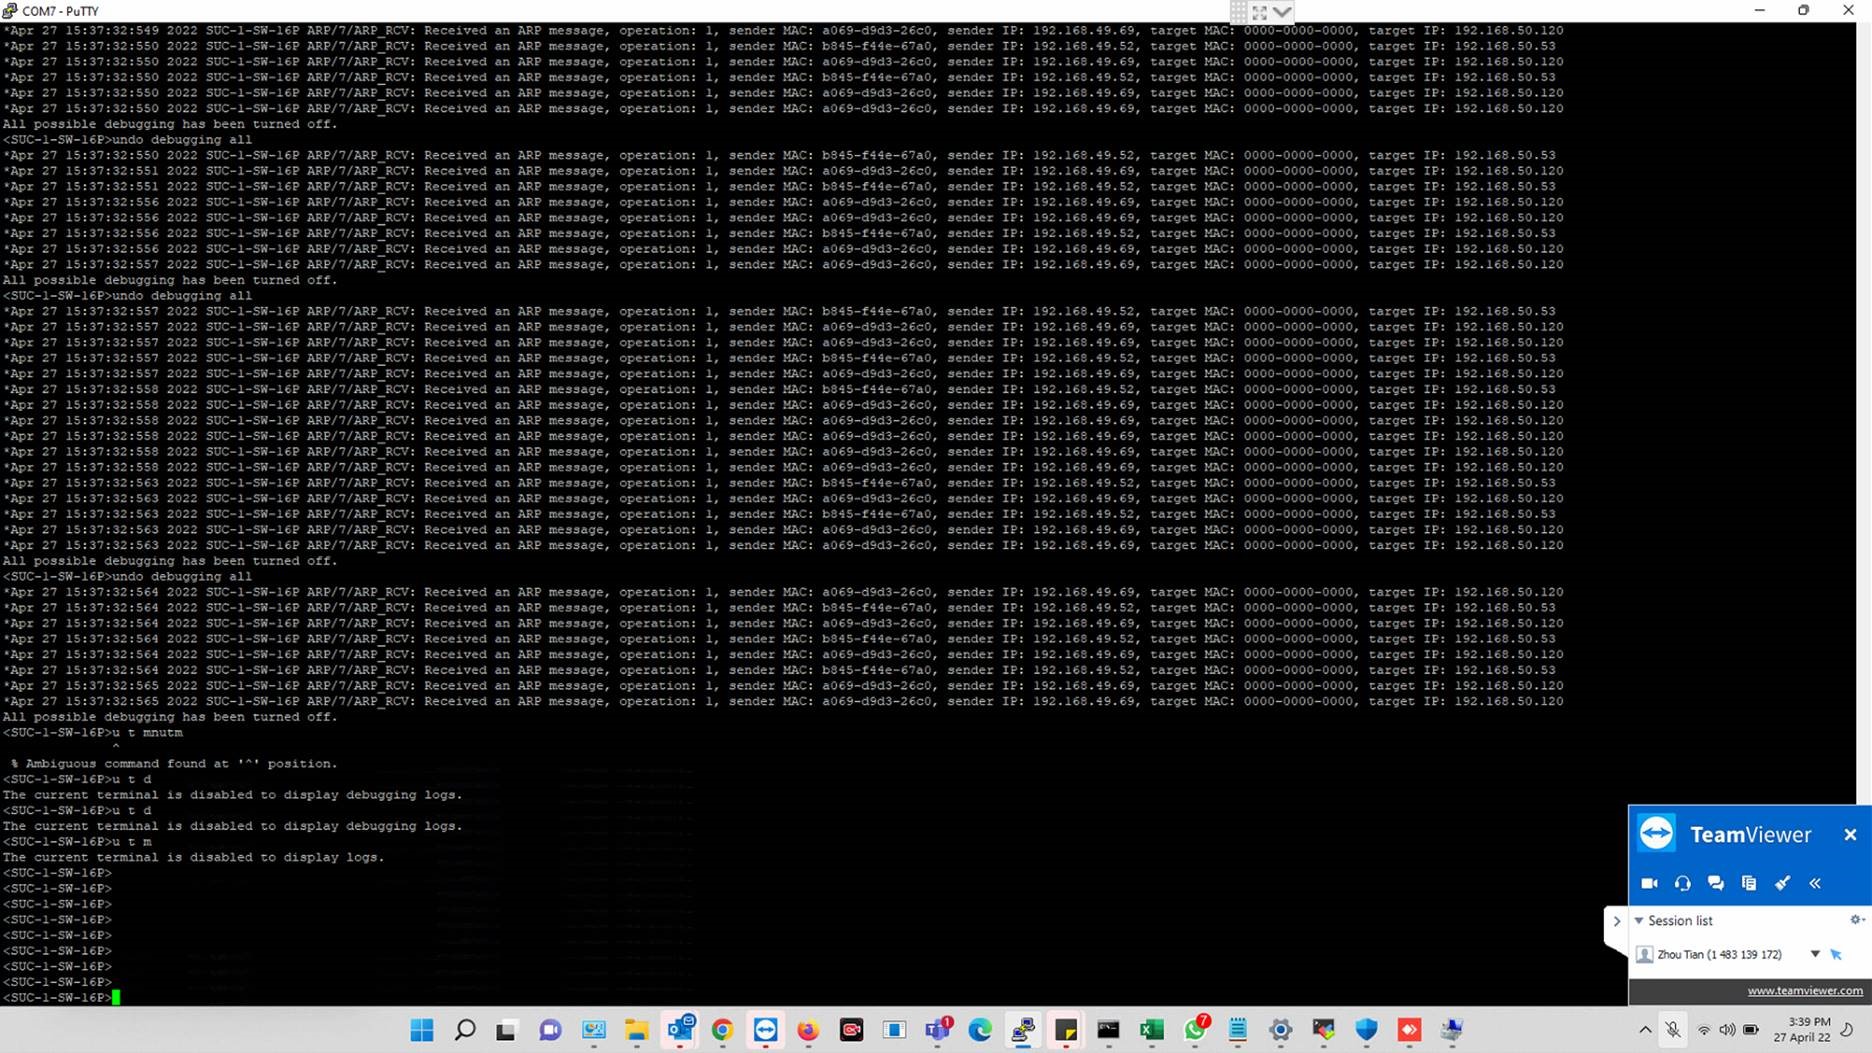Image resolution: width=1872 pixels, height=1053 pixels.
Task: Open Microsoft Teams from taskbar
Action: tap(938, 1030)
